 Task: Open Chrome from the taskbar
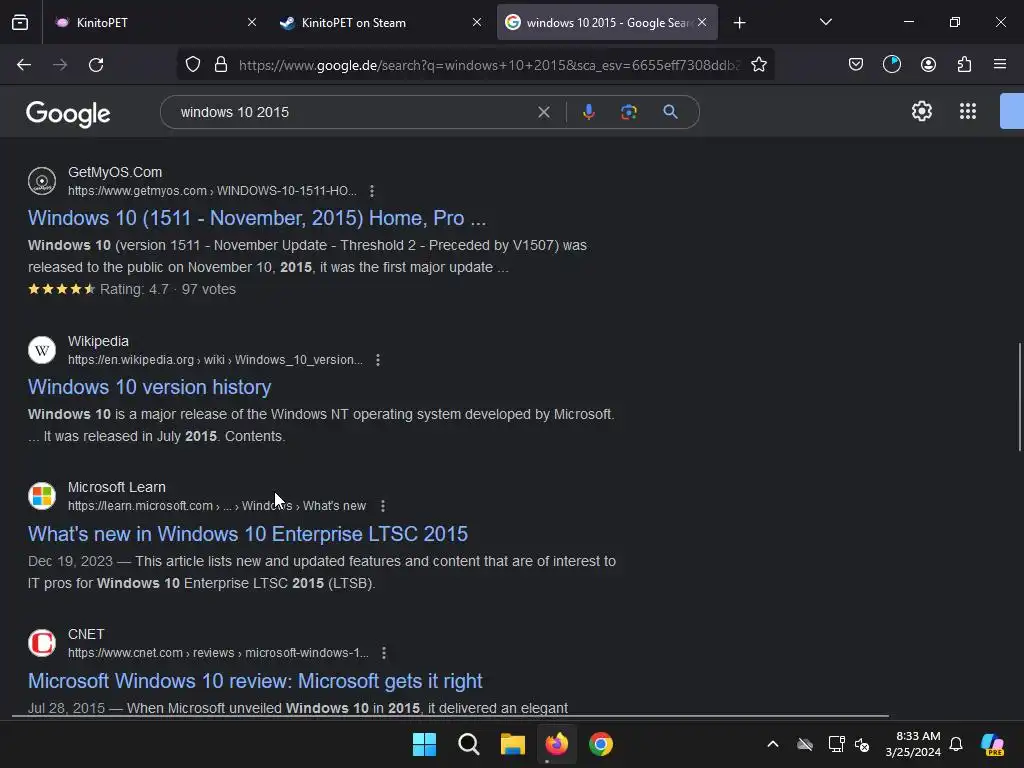tap(601, 744)
